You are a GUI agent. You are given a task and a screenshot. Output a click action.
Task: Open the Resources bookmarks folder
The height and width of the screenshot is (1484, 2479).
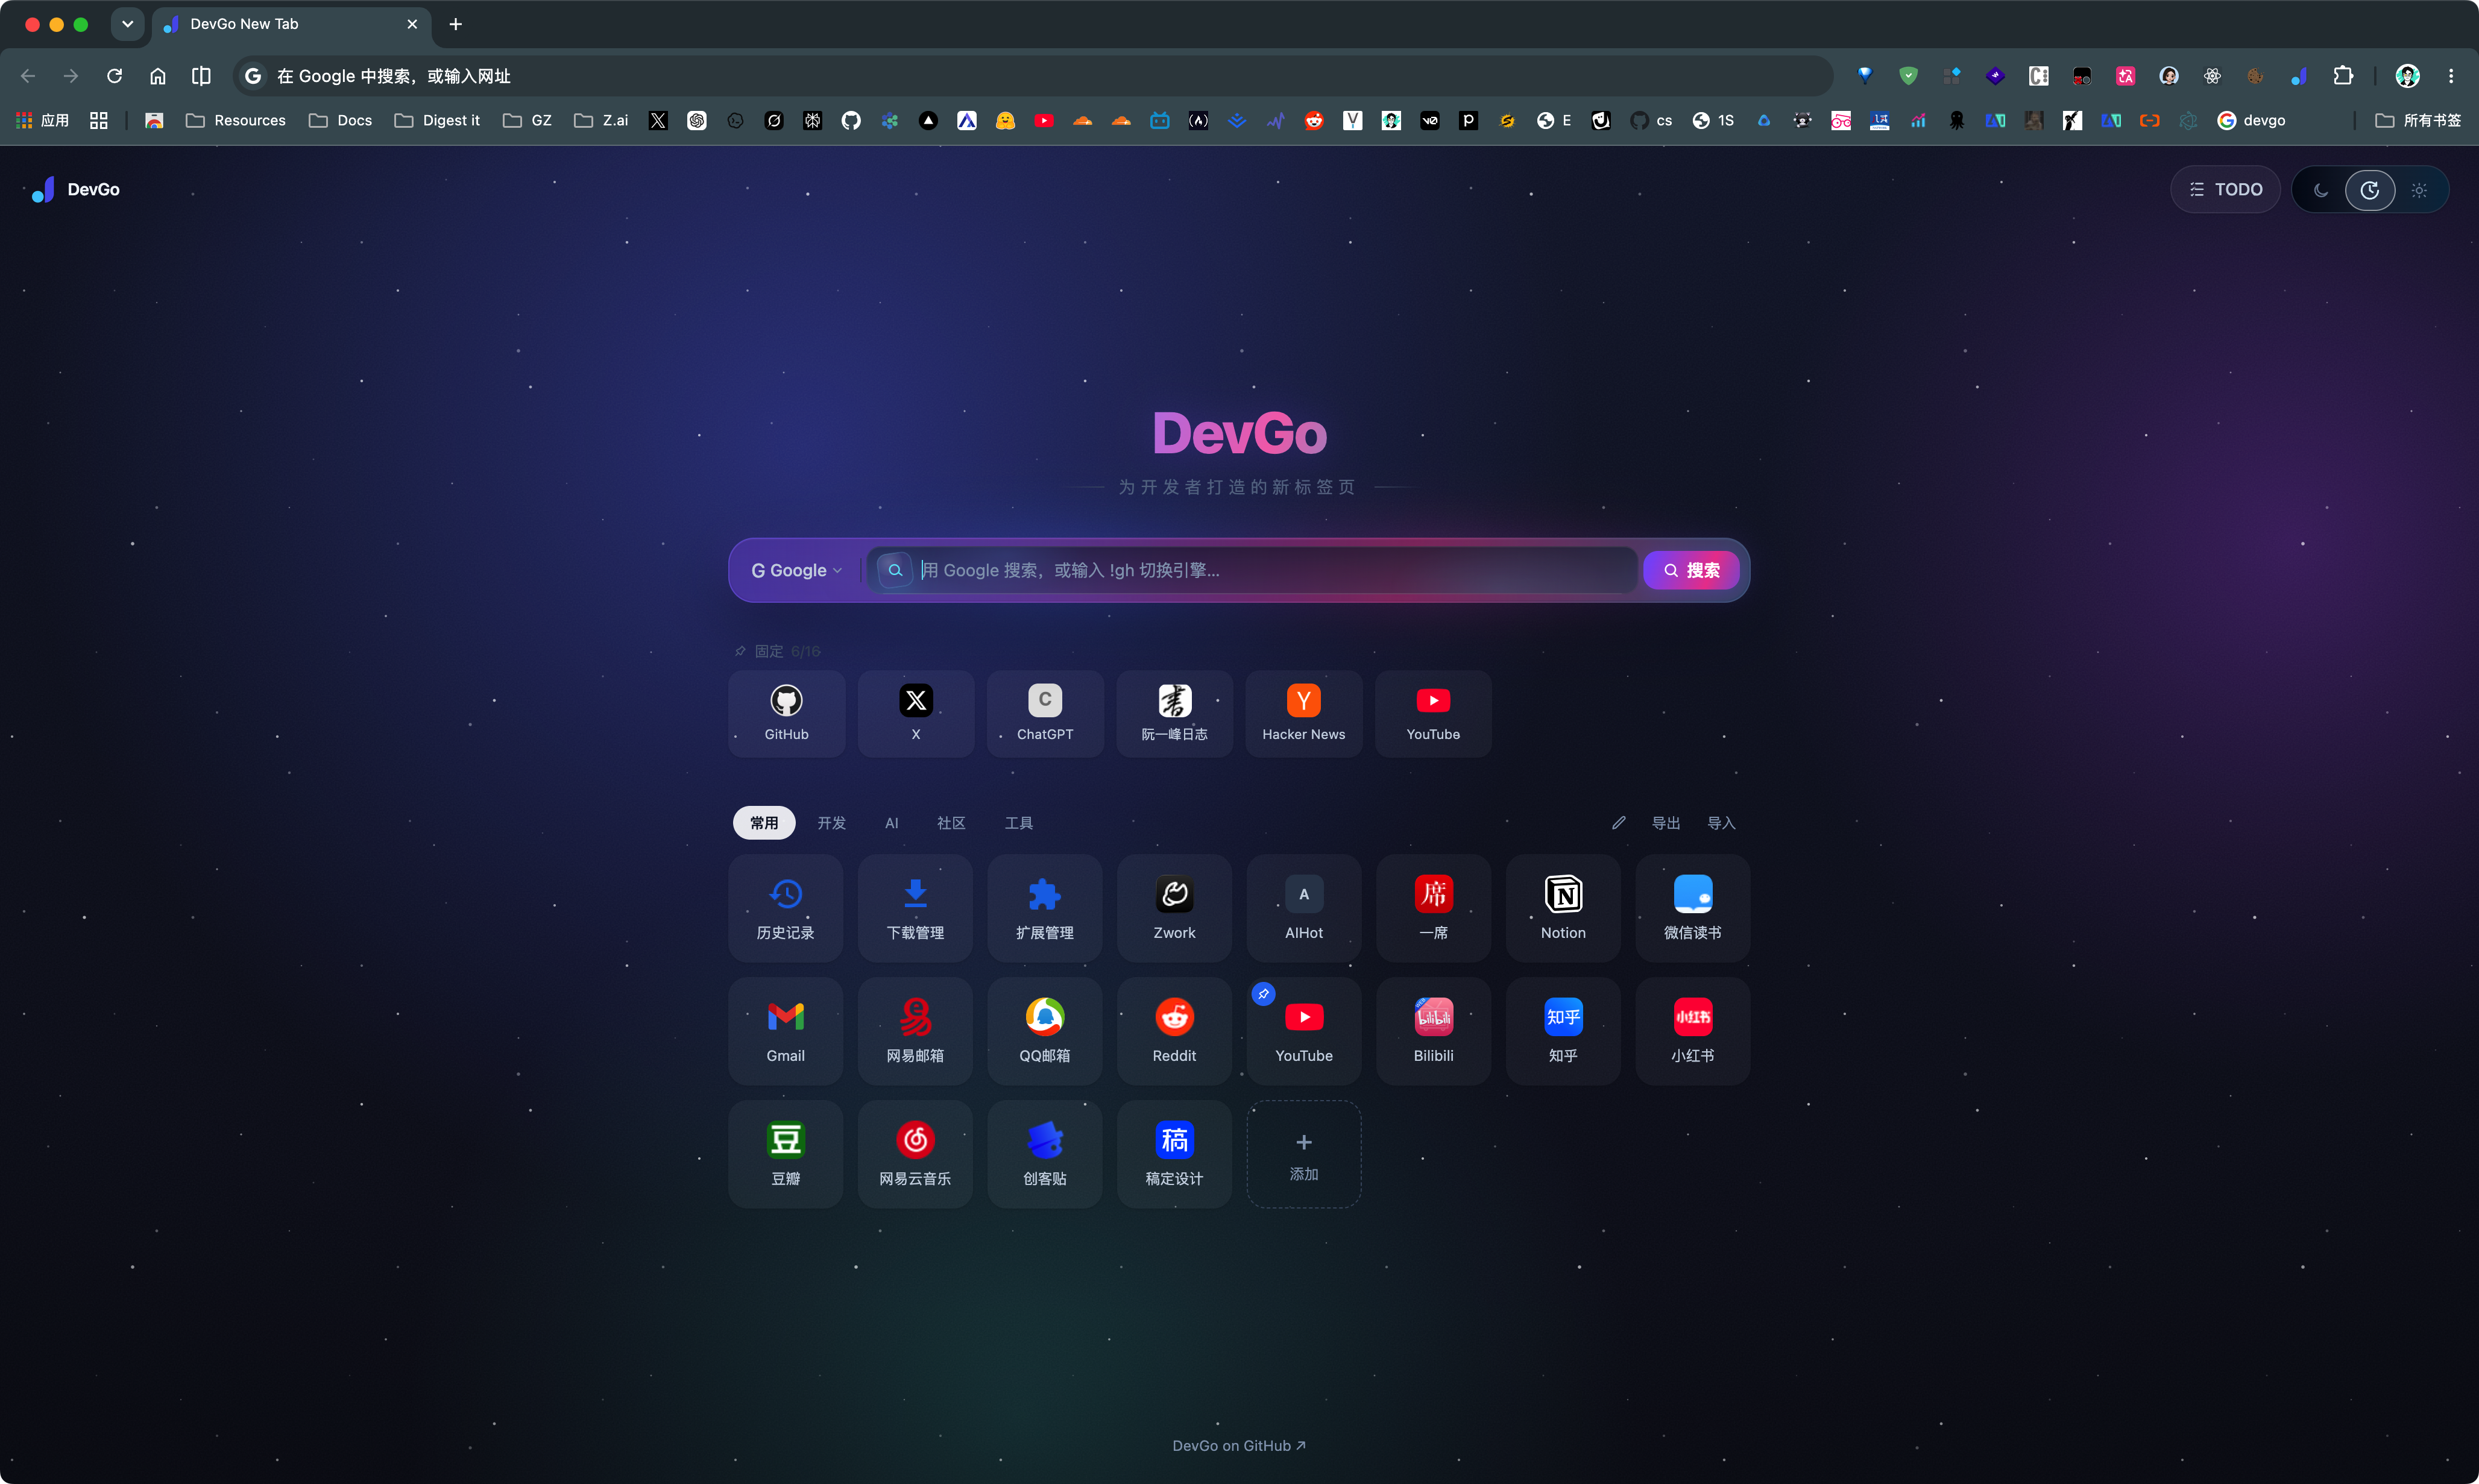coord(236,121)
